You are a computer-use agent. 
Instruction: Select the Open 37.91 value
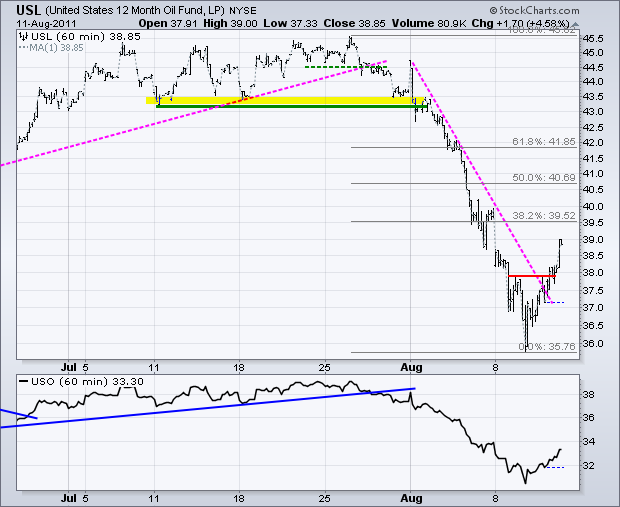pyautogui.click(x=168, y=23)
